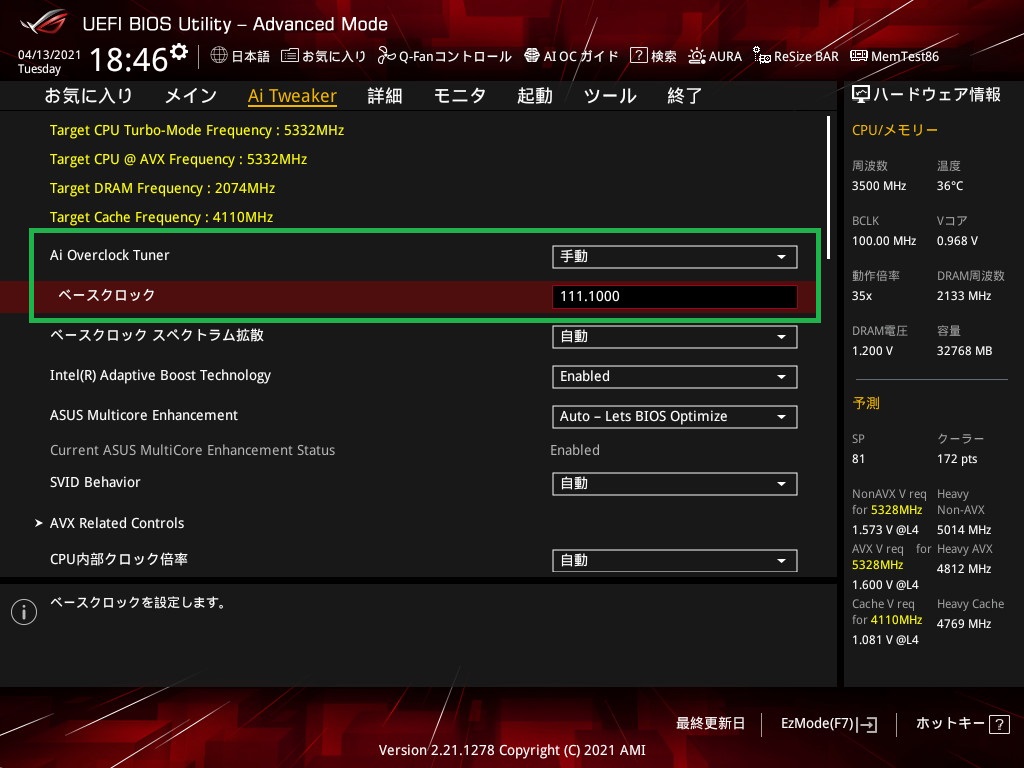
Task: Click 0.968 V core voltage value
Action: coord(957,241)
